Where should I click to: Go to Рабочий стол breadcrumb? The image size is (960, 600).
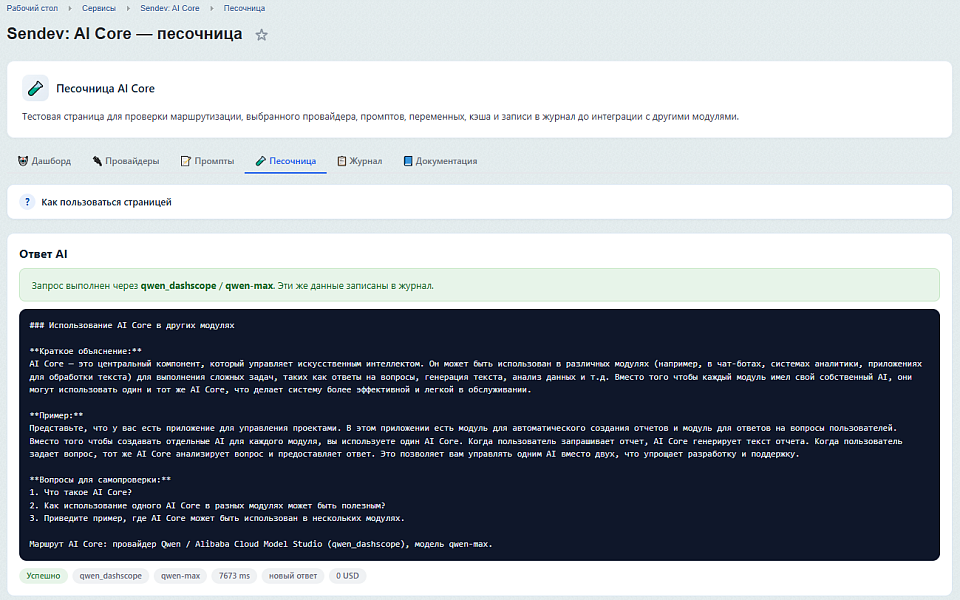pyautogui.click(x=32, y=8)
